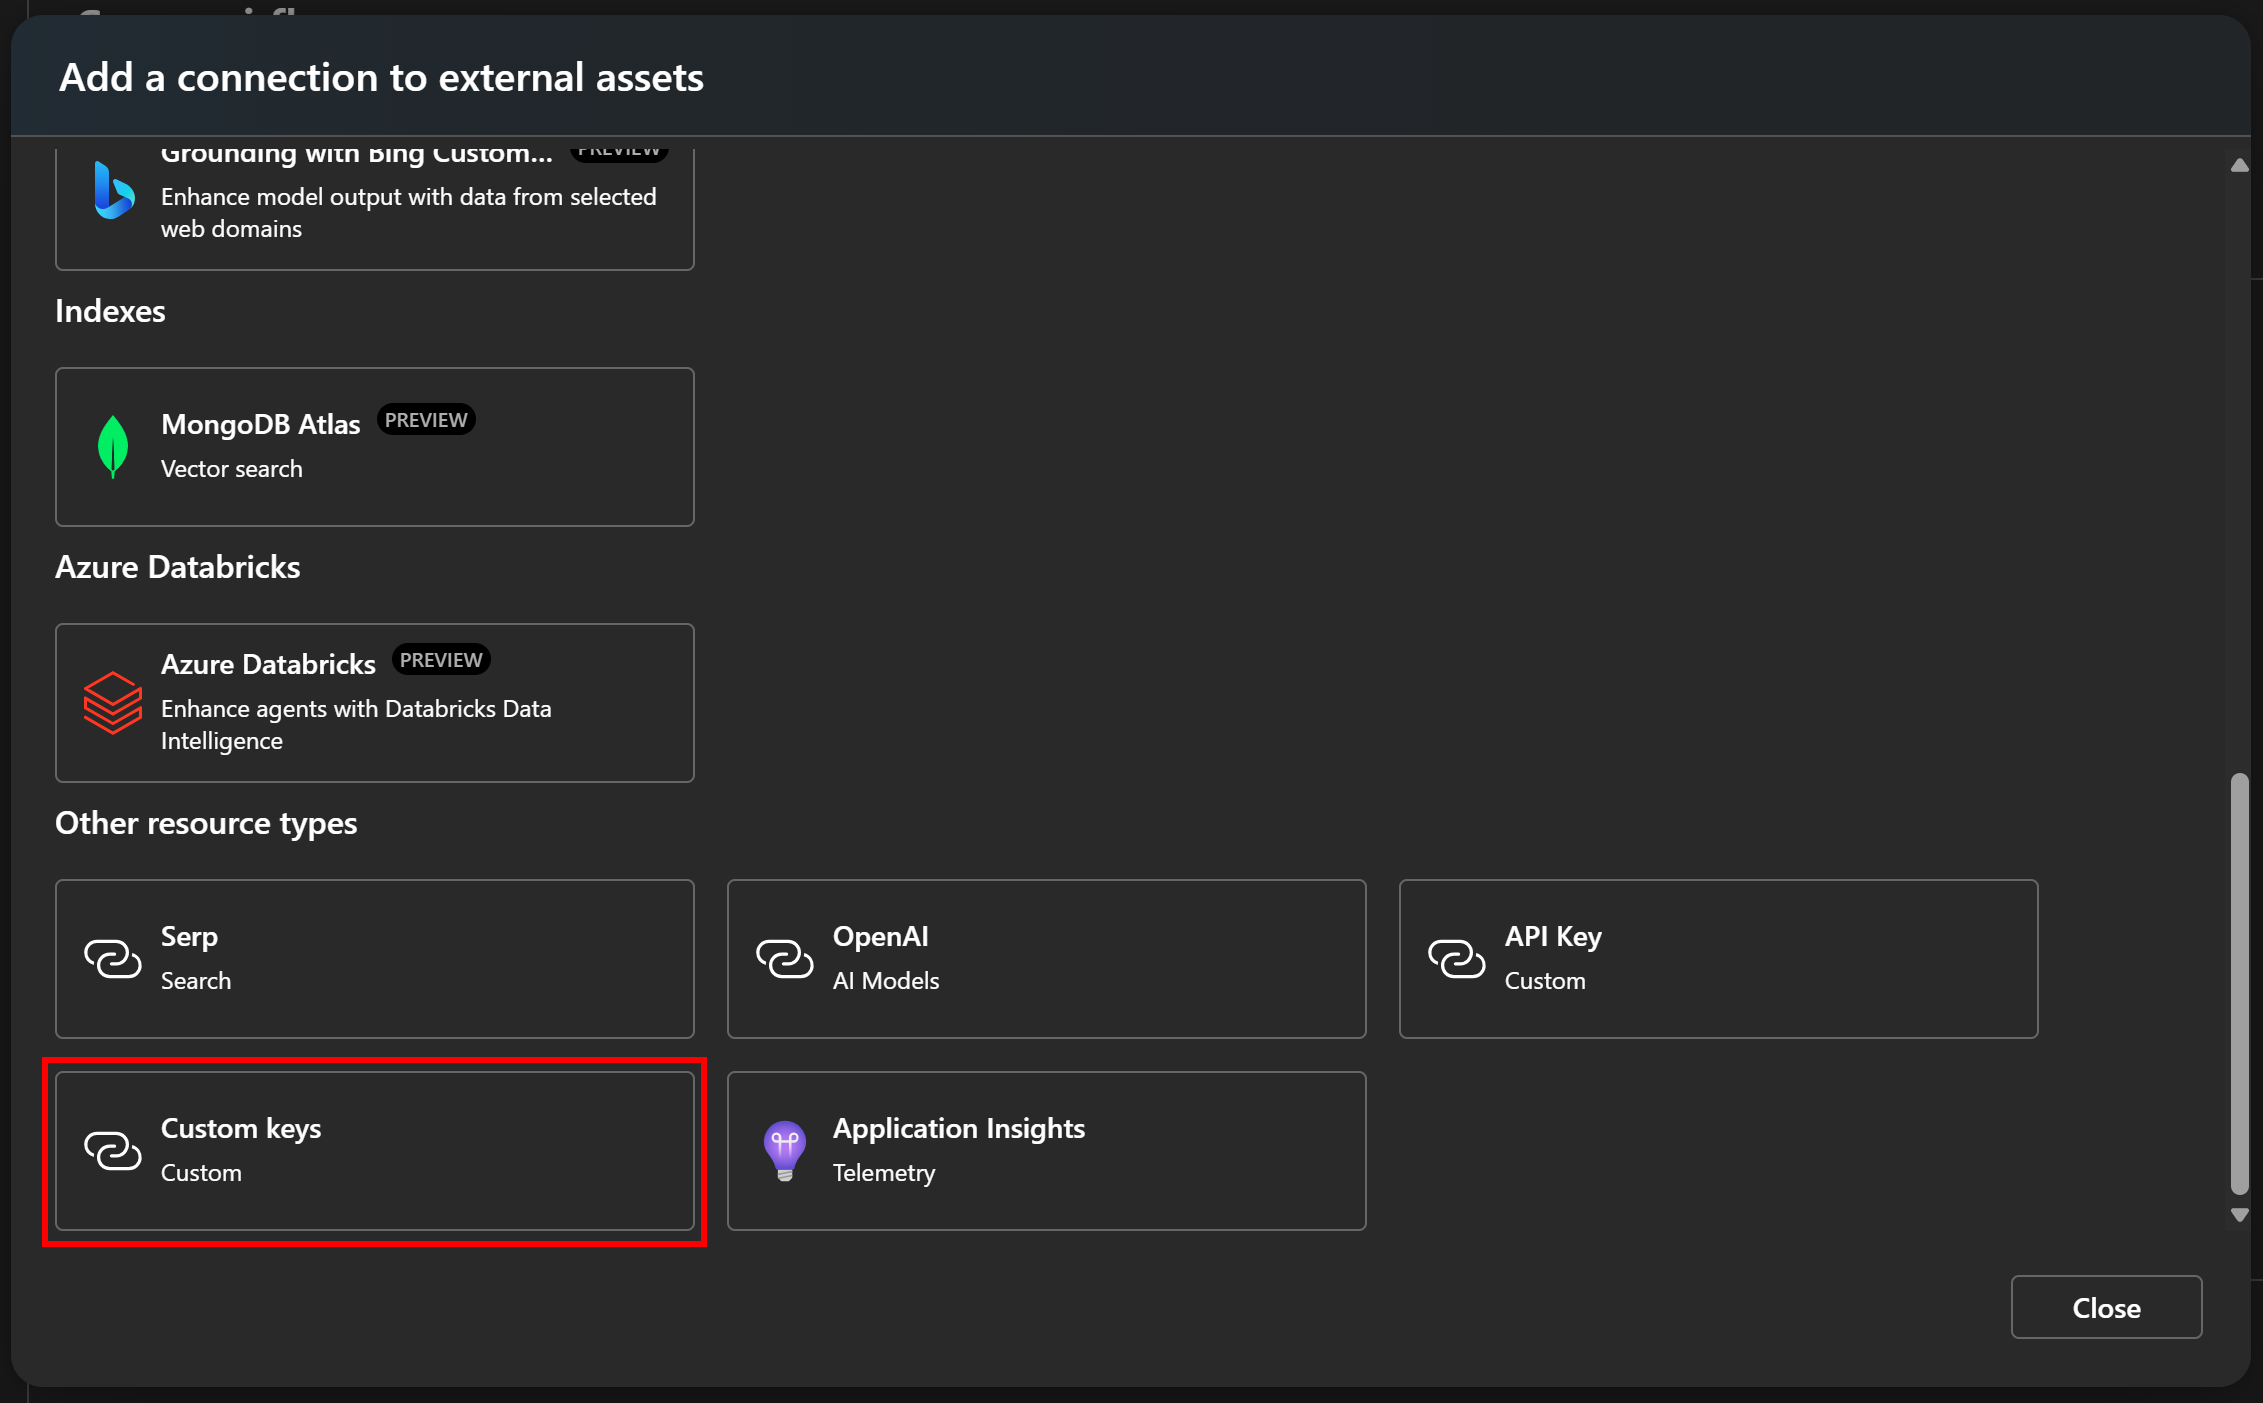Pick the Azure Databricks Data Intelligence card
Screen dimensions: 2263x1403
pyautogui.click(x=375, y=701)
